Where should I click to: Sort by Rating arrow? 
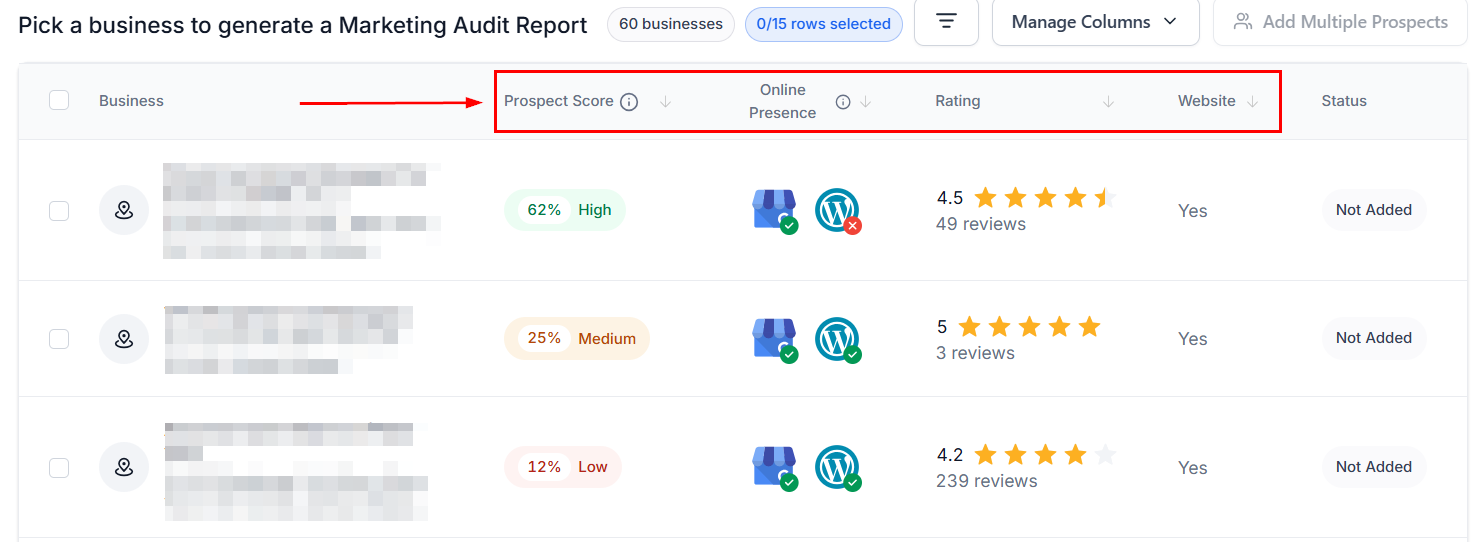click(x=1108, y=101)
